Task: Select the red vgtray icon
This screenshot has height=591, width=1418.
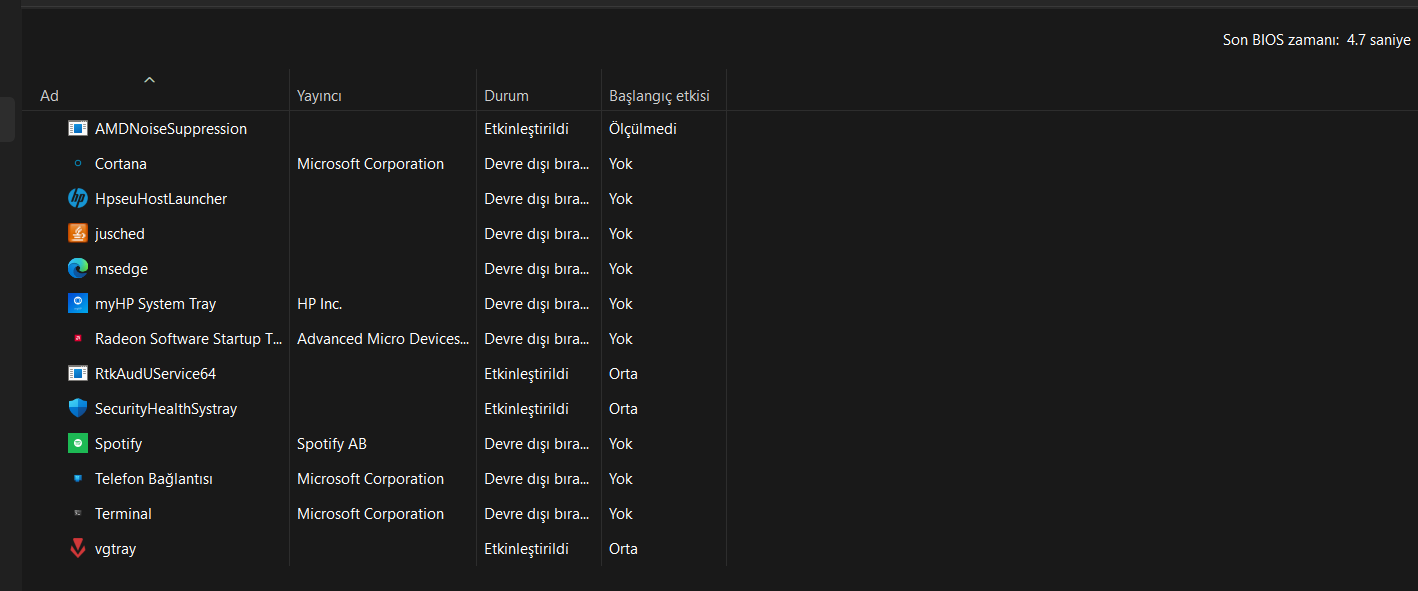Action: 78,549
